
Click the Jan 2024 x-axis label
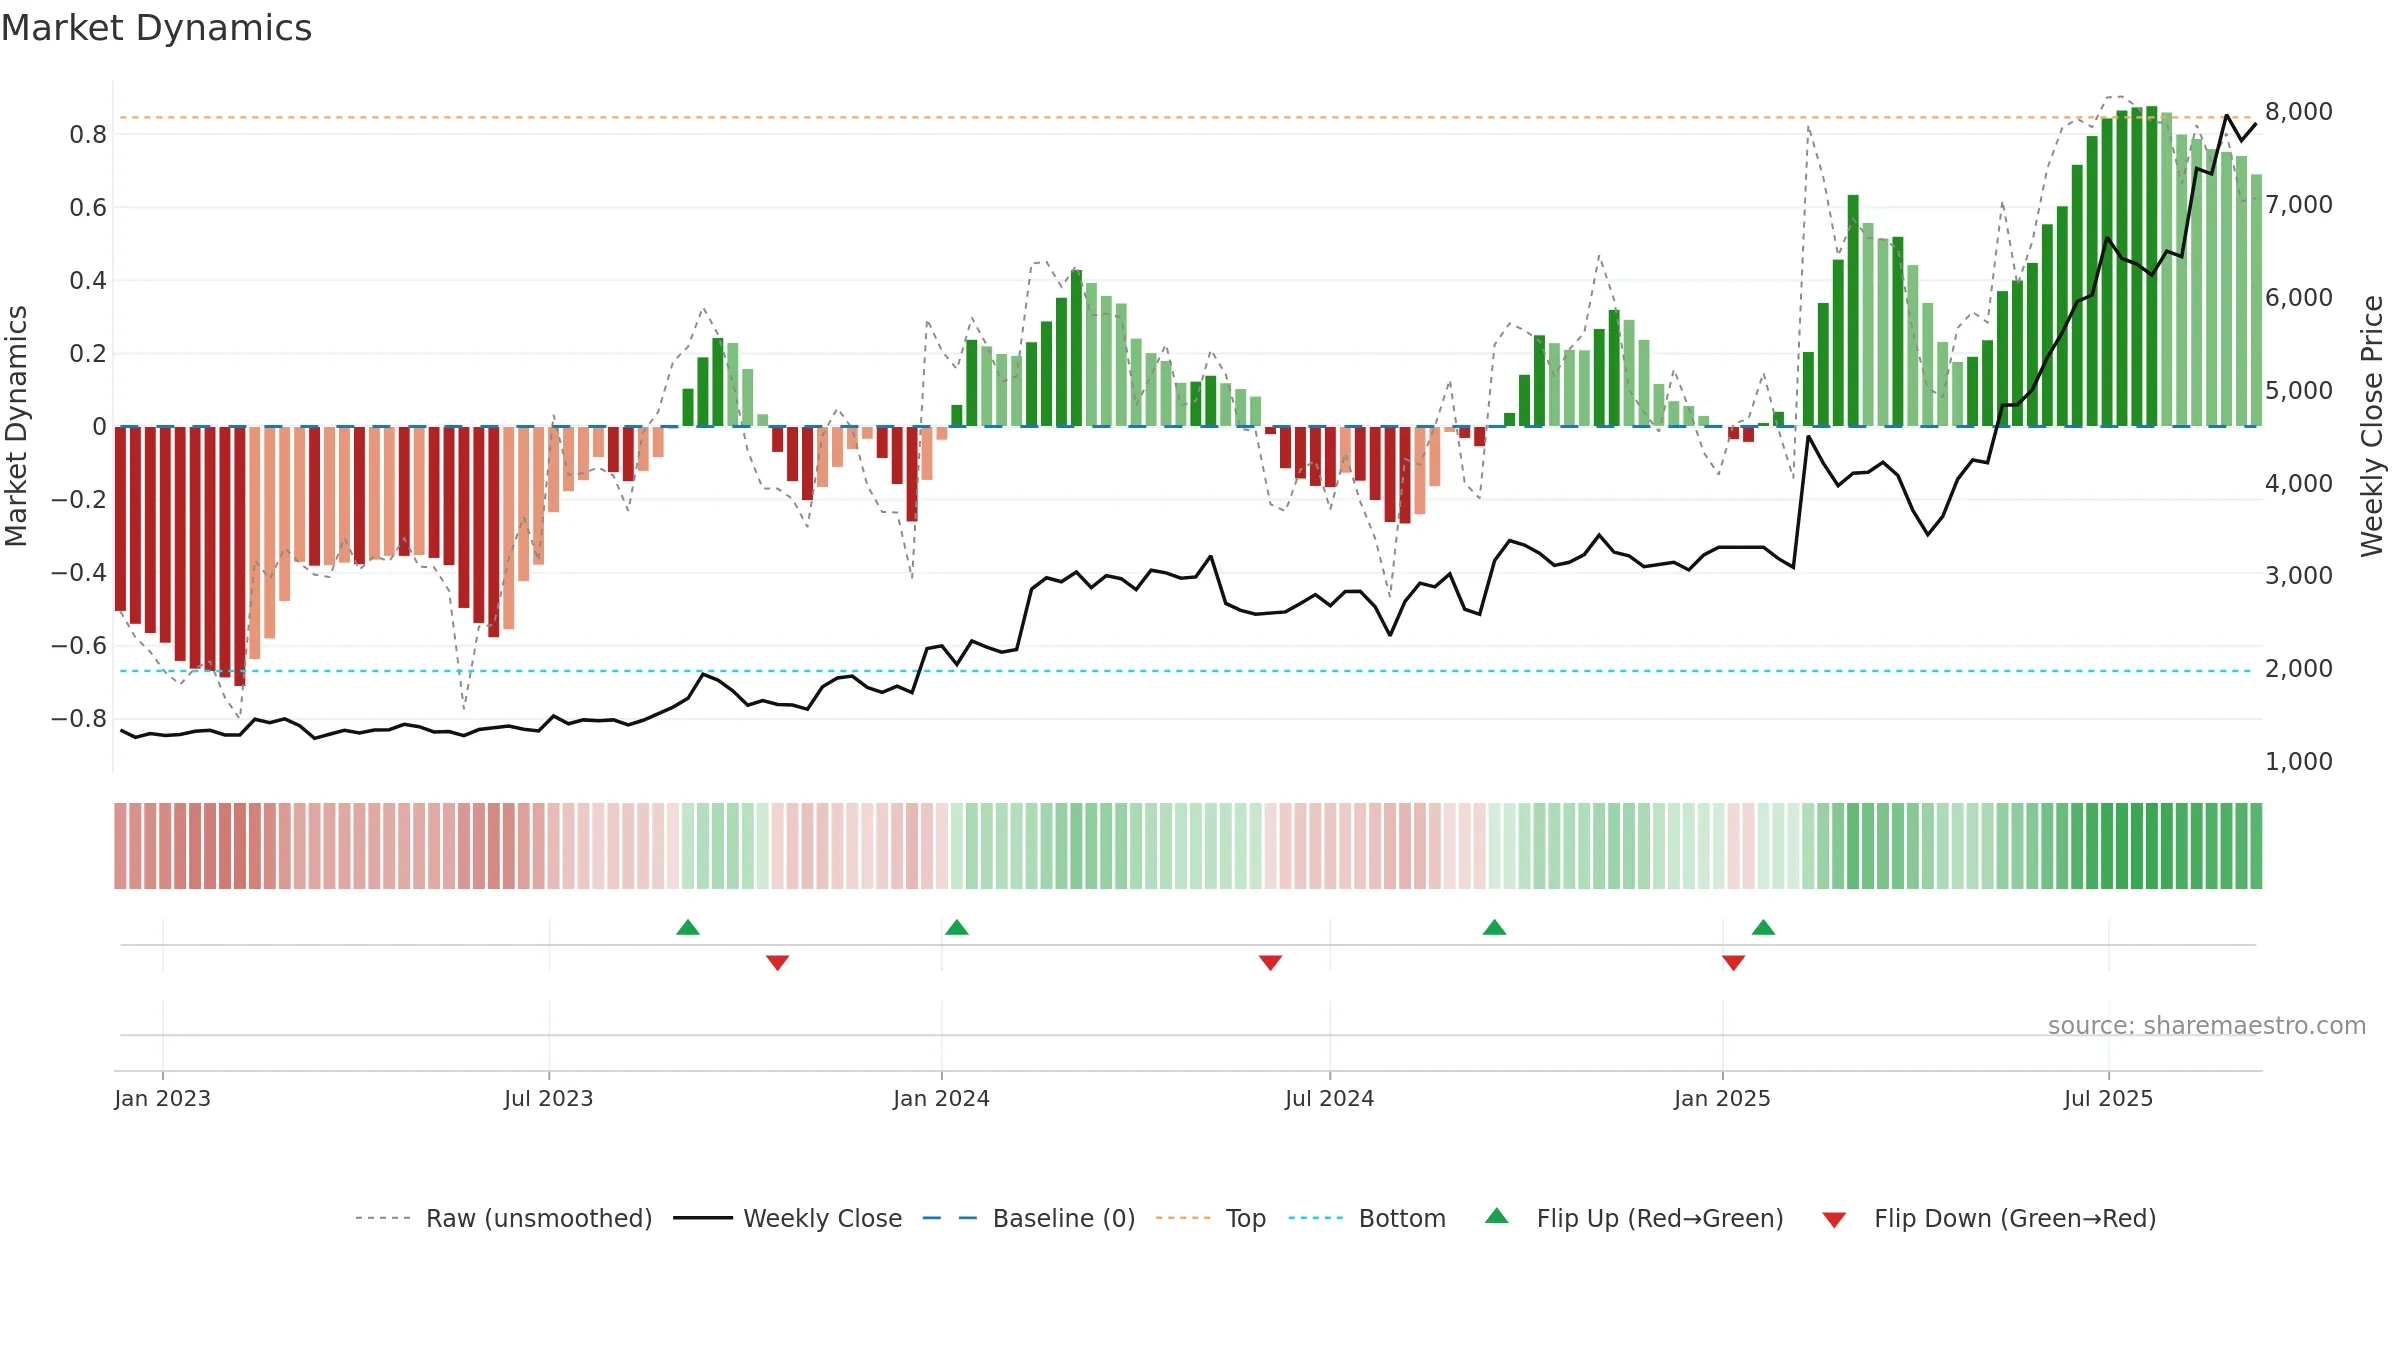tap(942, 1098)
